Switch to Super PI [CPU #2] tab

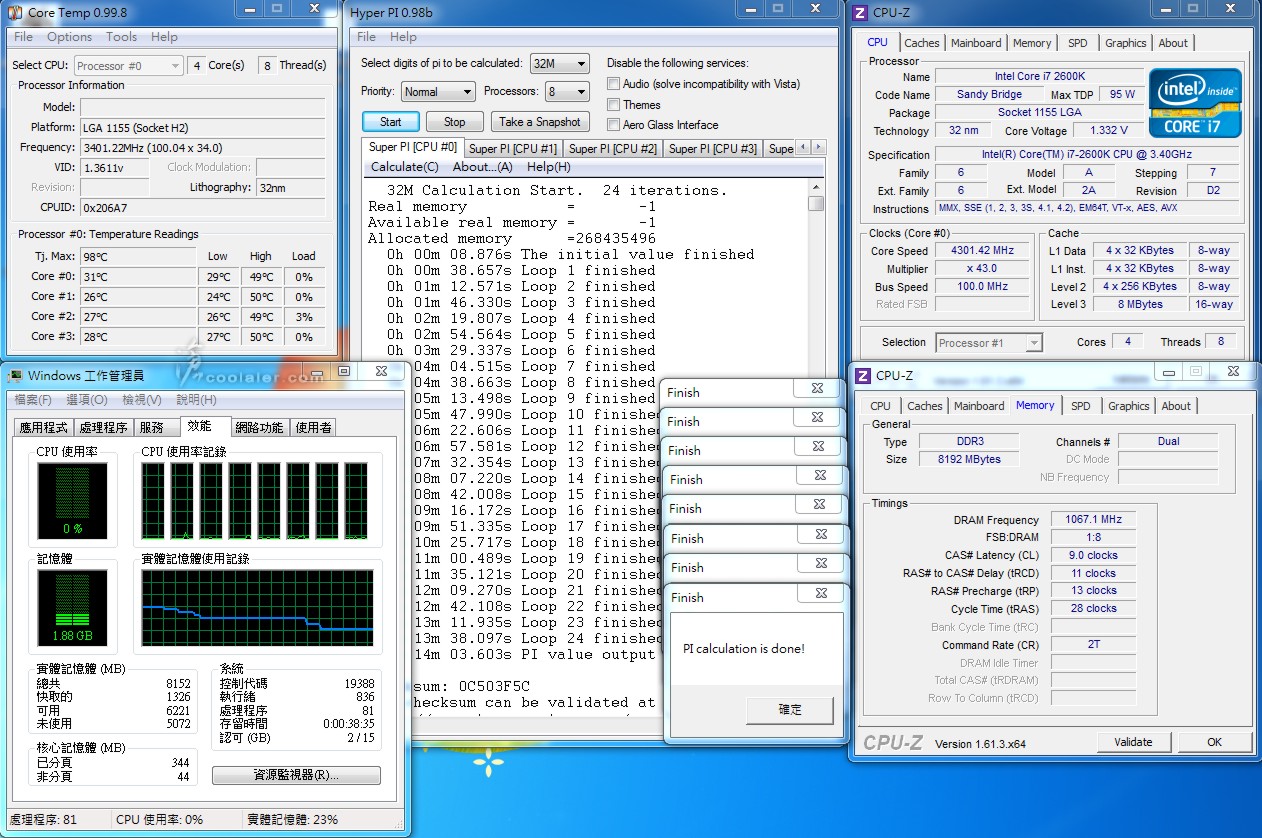613,149
